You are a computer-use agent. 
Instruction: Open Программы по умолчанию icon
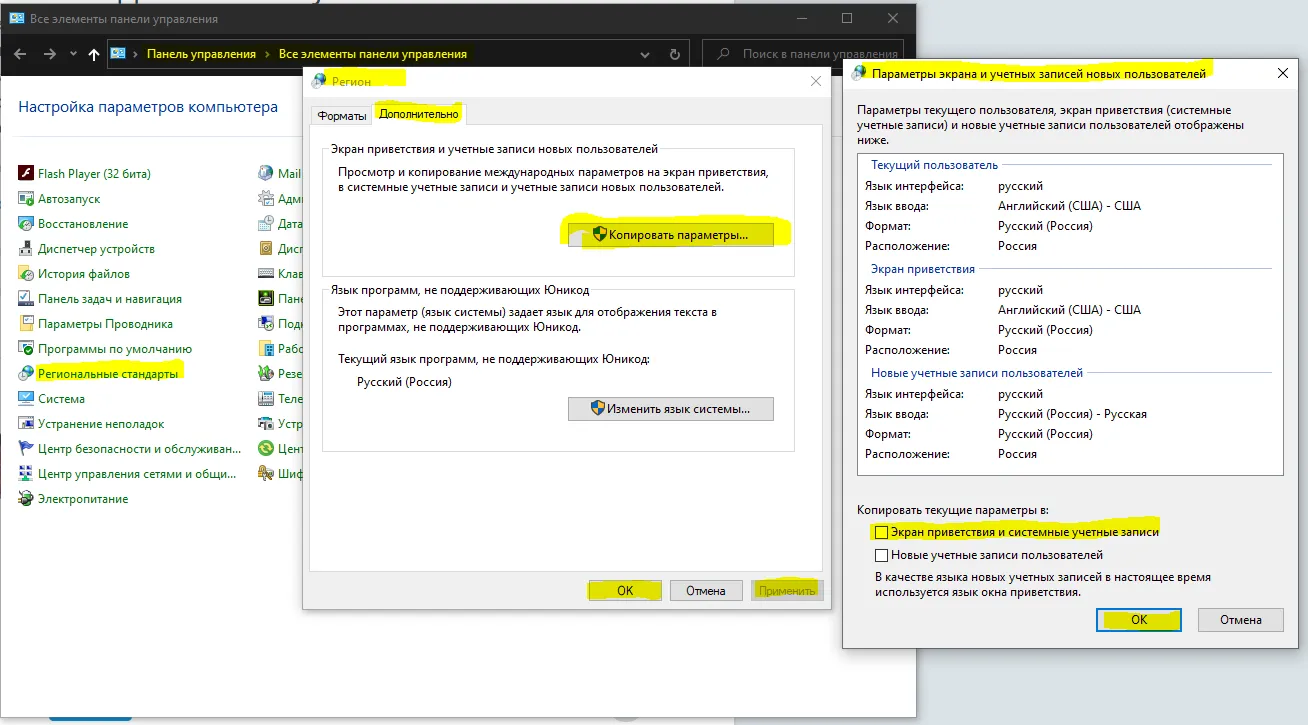point(26,348)
